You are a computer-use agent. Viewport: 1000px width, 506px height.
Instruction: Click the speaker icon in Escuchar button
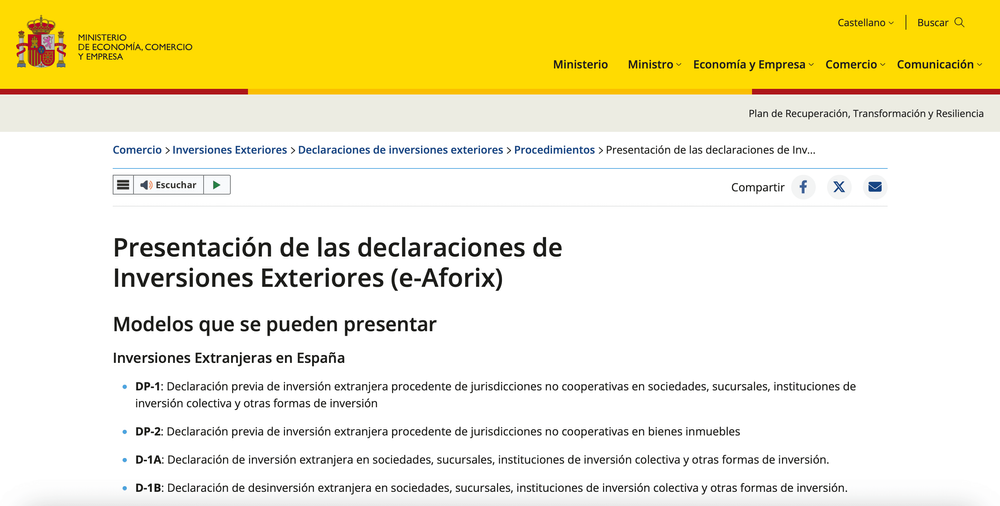(x=146, y=185)
